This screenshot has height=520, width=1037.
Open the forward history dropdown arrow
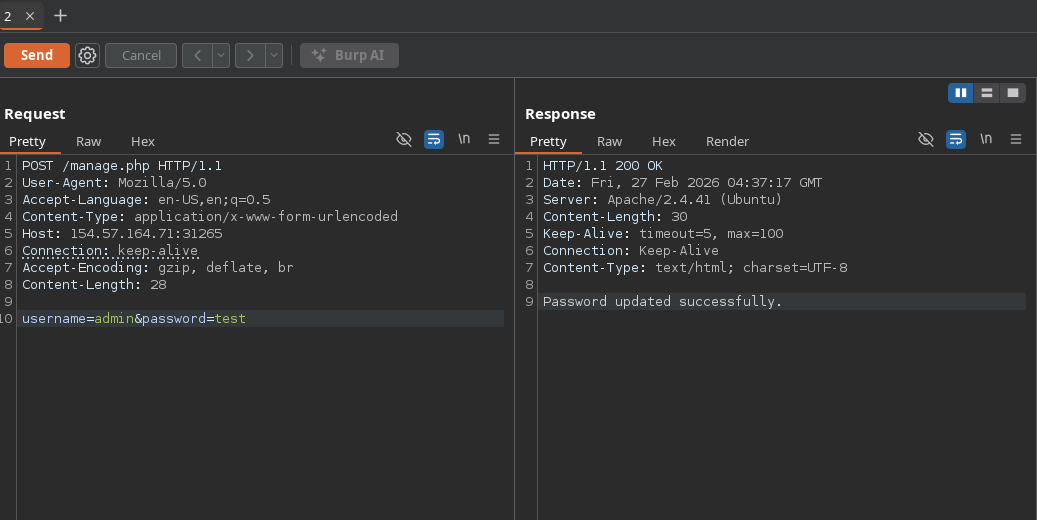tap(274, 56)
